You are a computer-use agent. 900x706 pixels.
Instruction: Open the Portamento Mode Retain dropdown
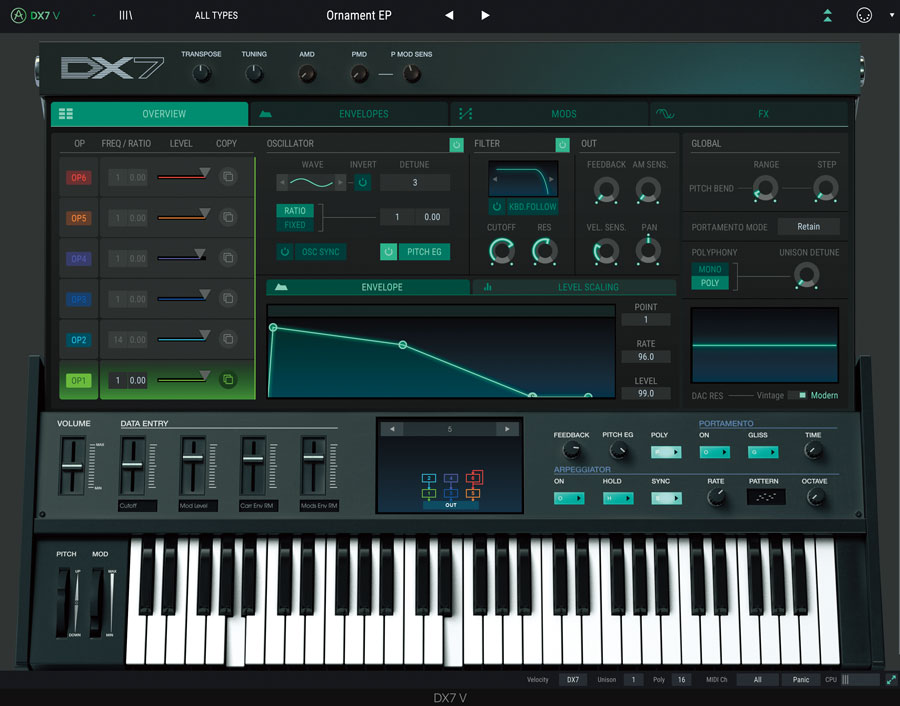pyautogui.click(x=809, y=227)
